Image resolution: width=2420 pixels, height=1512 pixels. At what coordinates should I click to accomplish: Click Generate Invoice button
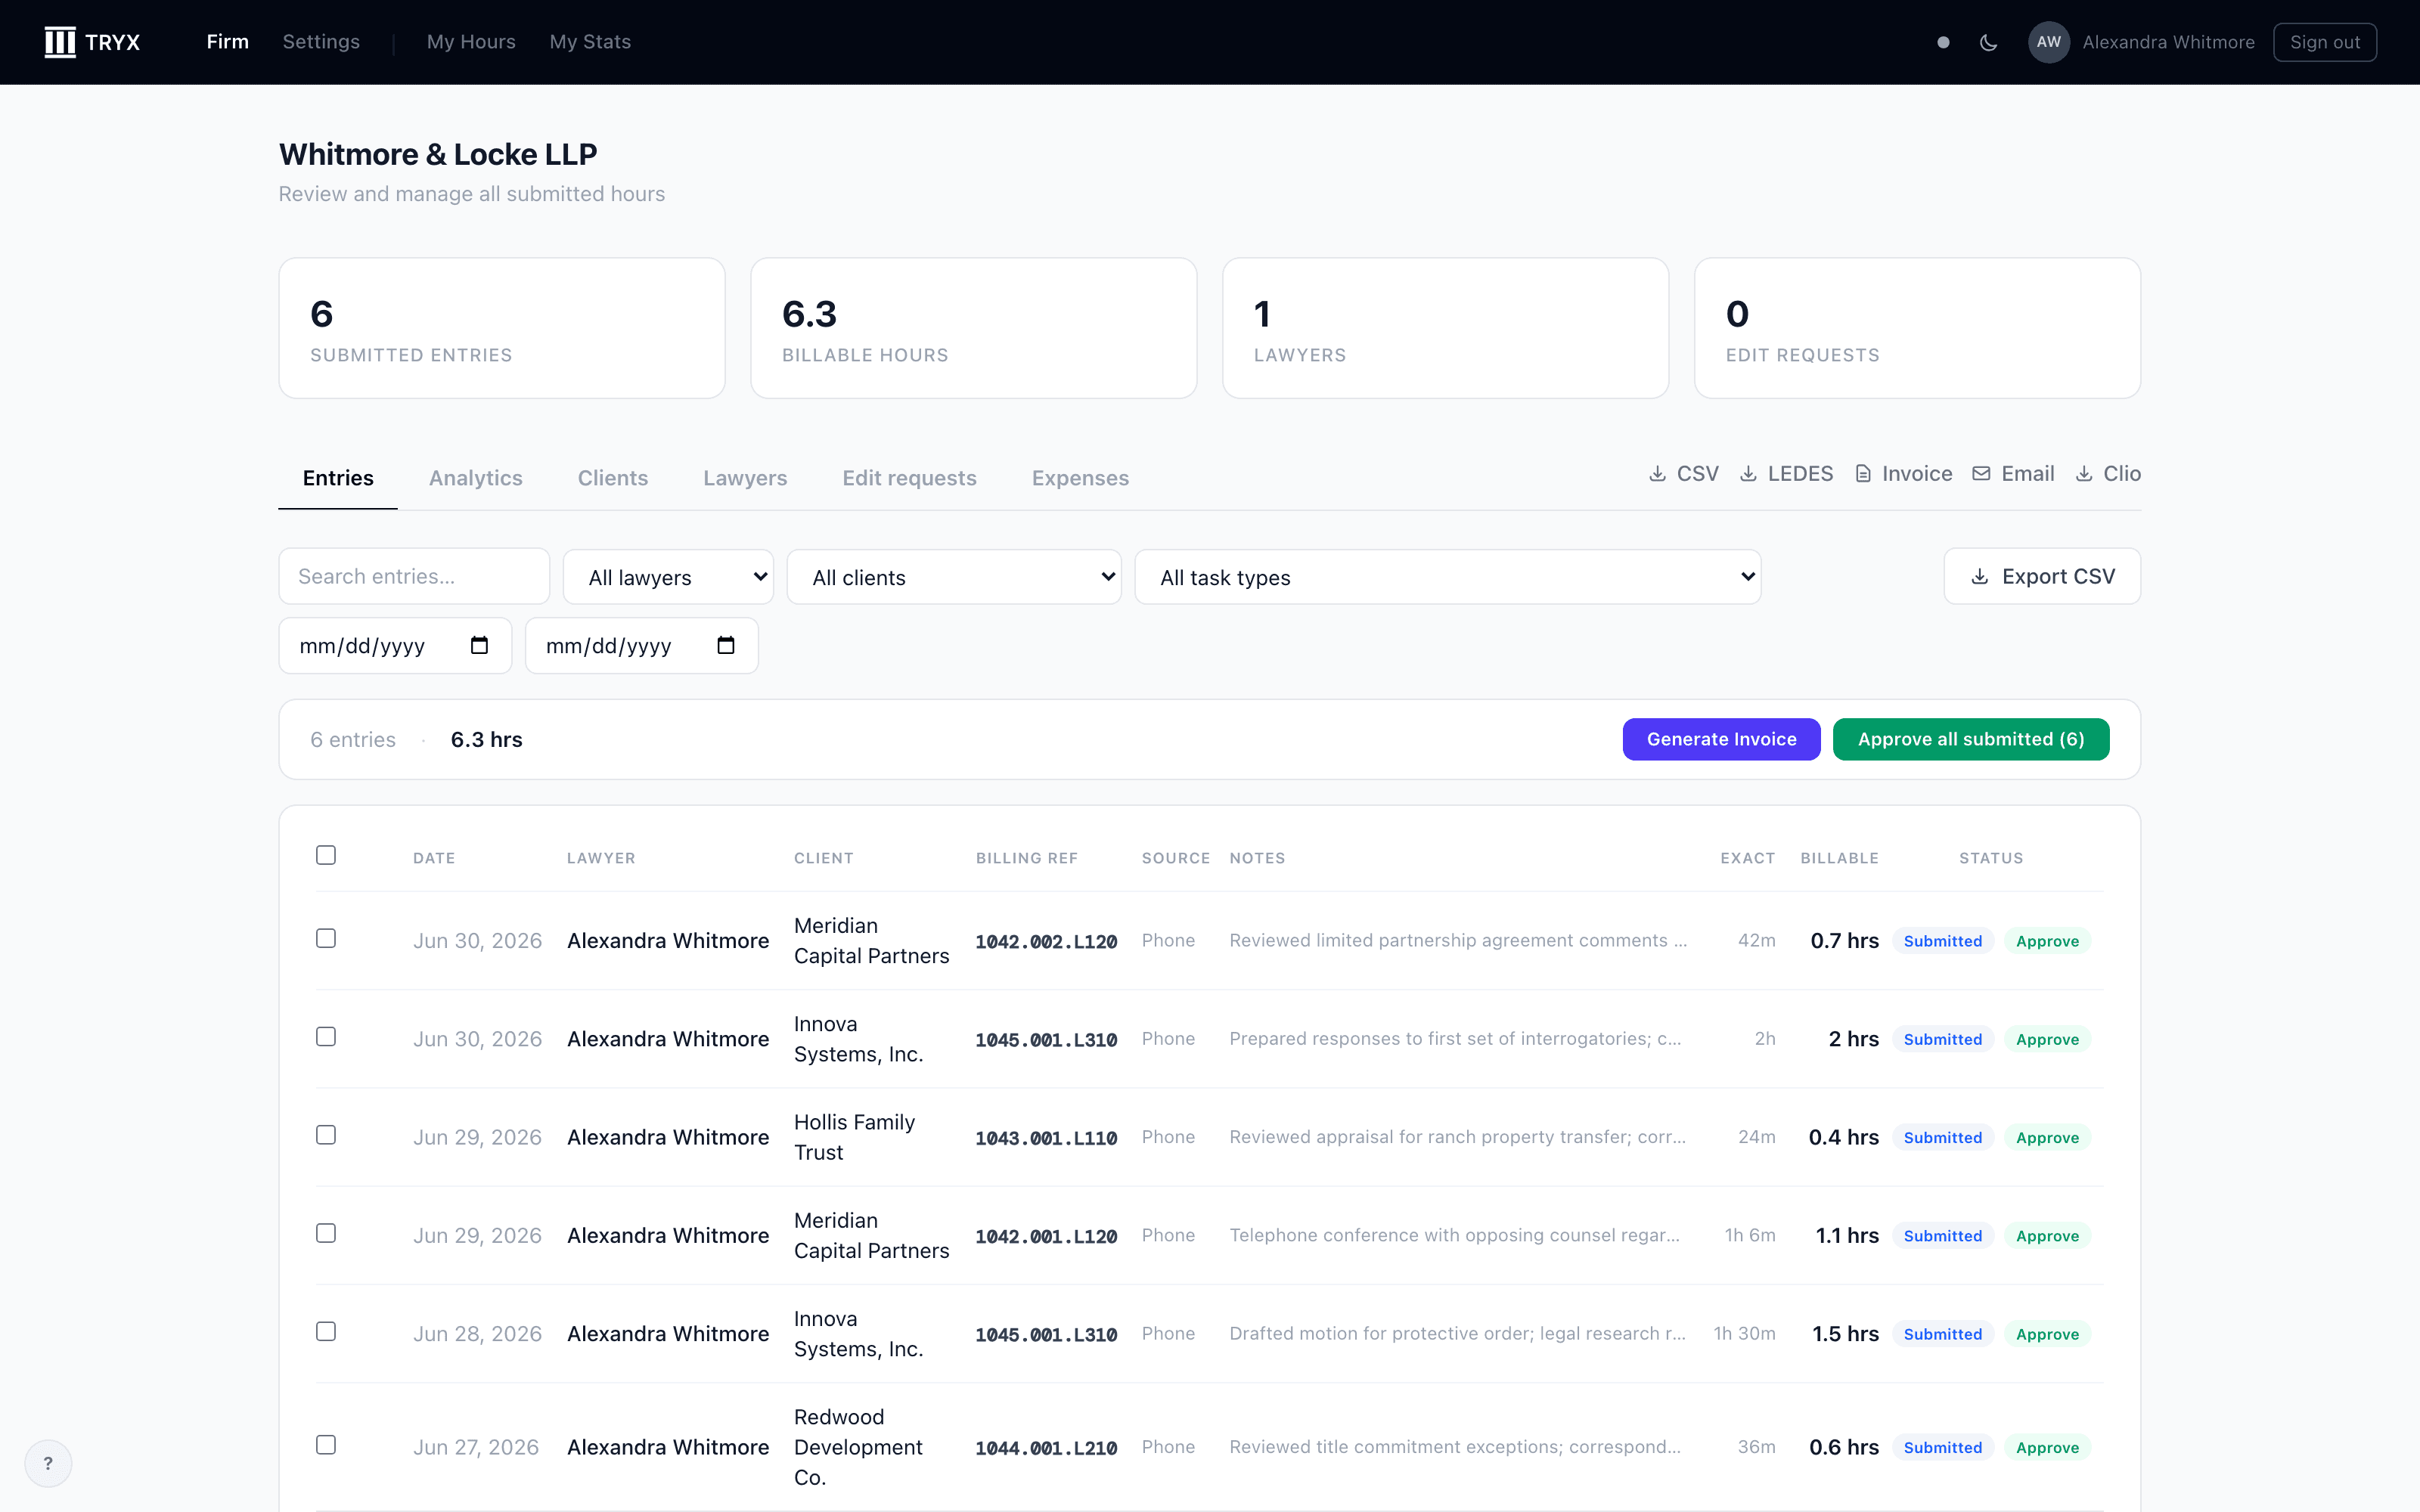click(1721, 739)
